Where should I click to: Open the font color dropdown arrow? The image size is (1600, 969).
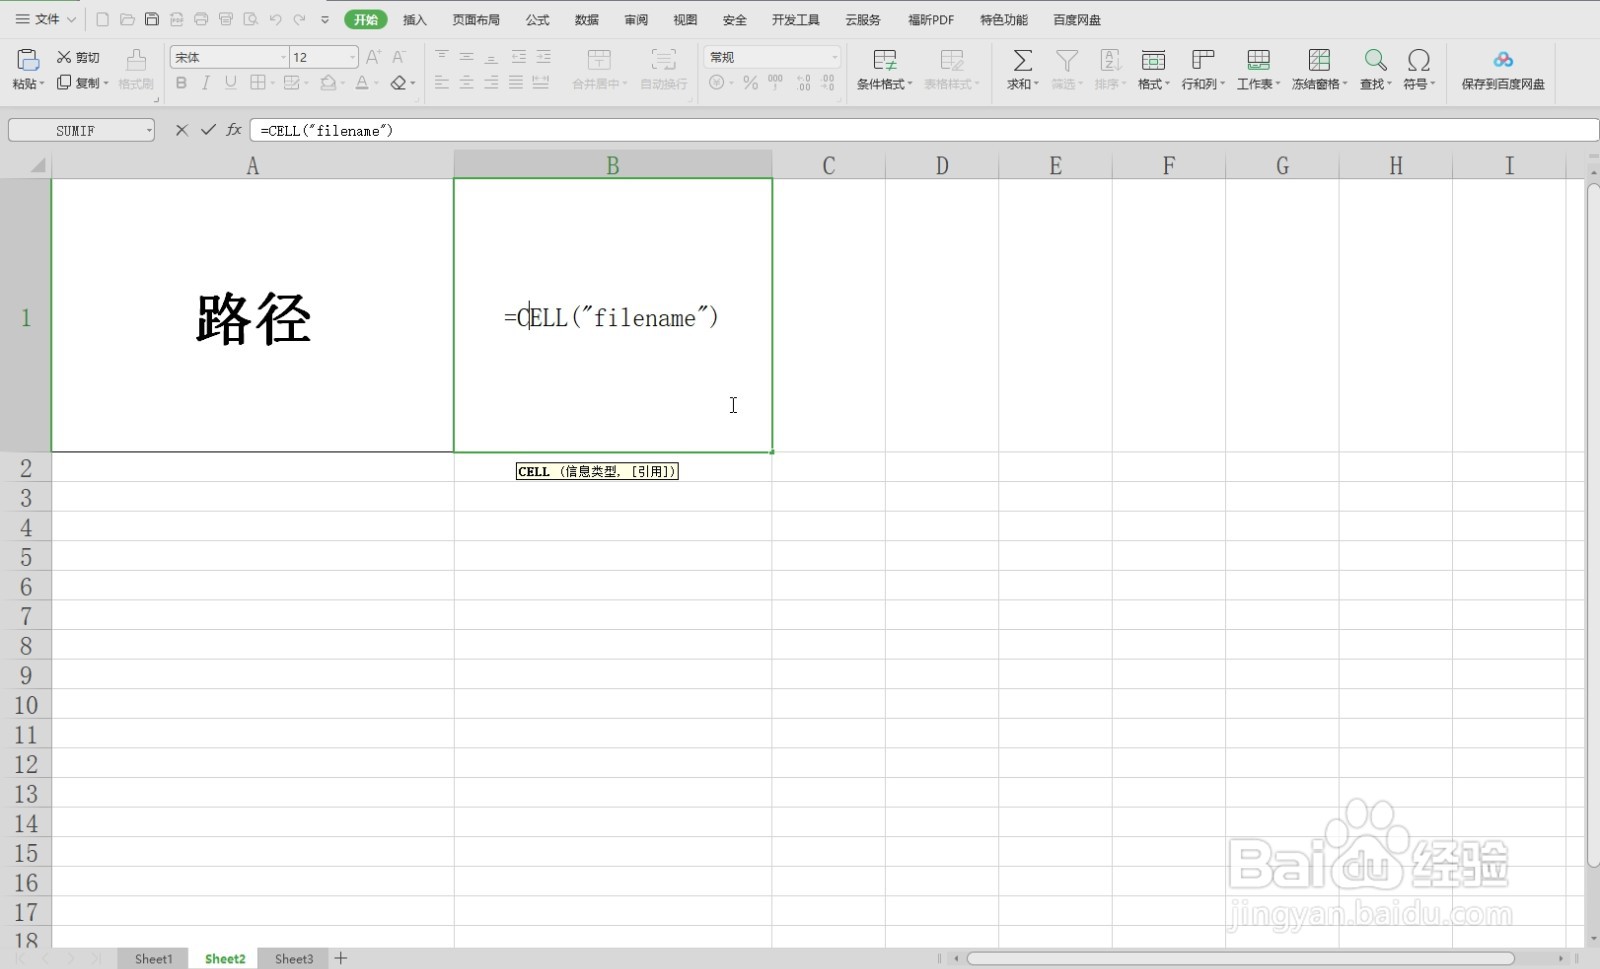[376, 83]
